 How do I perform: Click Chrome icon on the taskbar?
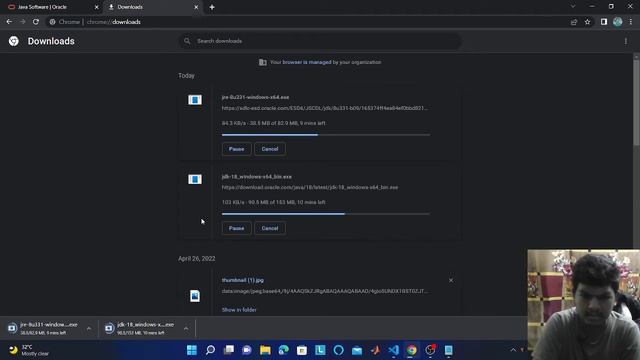412,350
